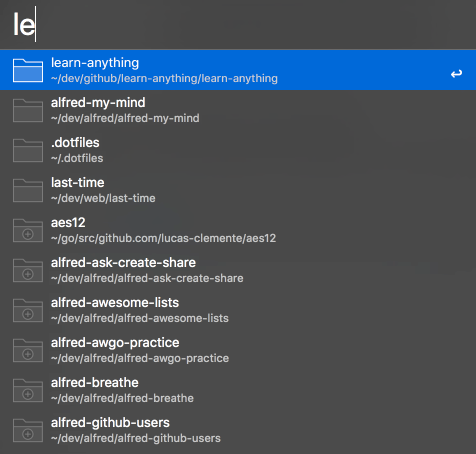Click into the search field containing "le"
The width and height of the screenshot is (476, 454).
[238, 24]
